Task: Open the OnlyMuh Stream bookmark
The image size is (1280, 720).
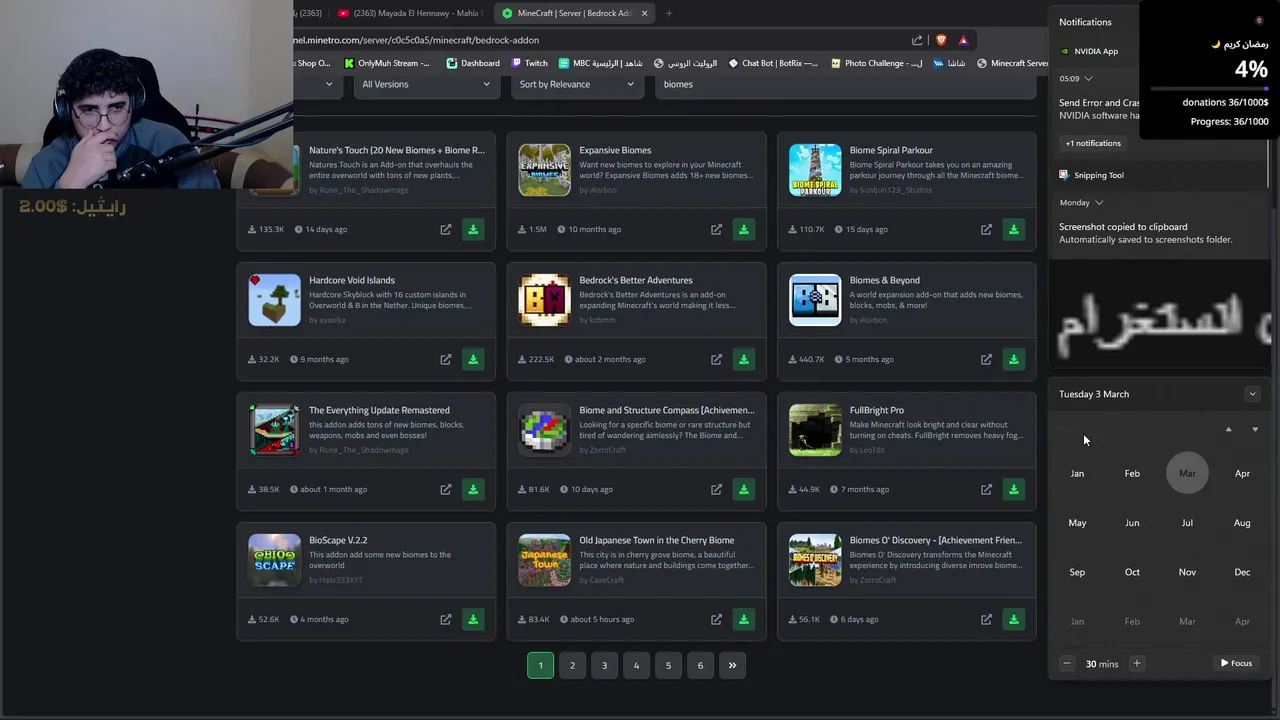Action: (387, 63)
